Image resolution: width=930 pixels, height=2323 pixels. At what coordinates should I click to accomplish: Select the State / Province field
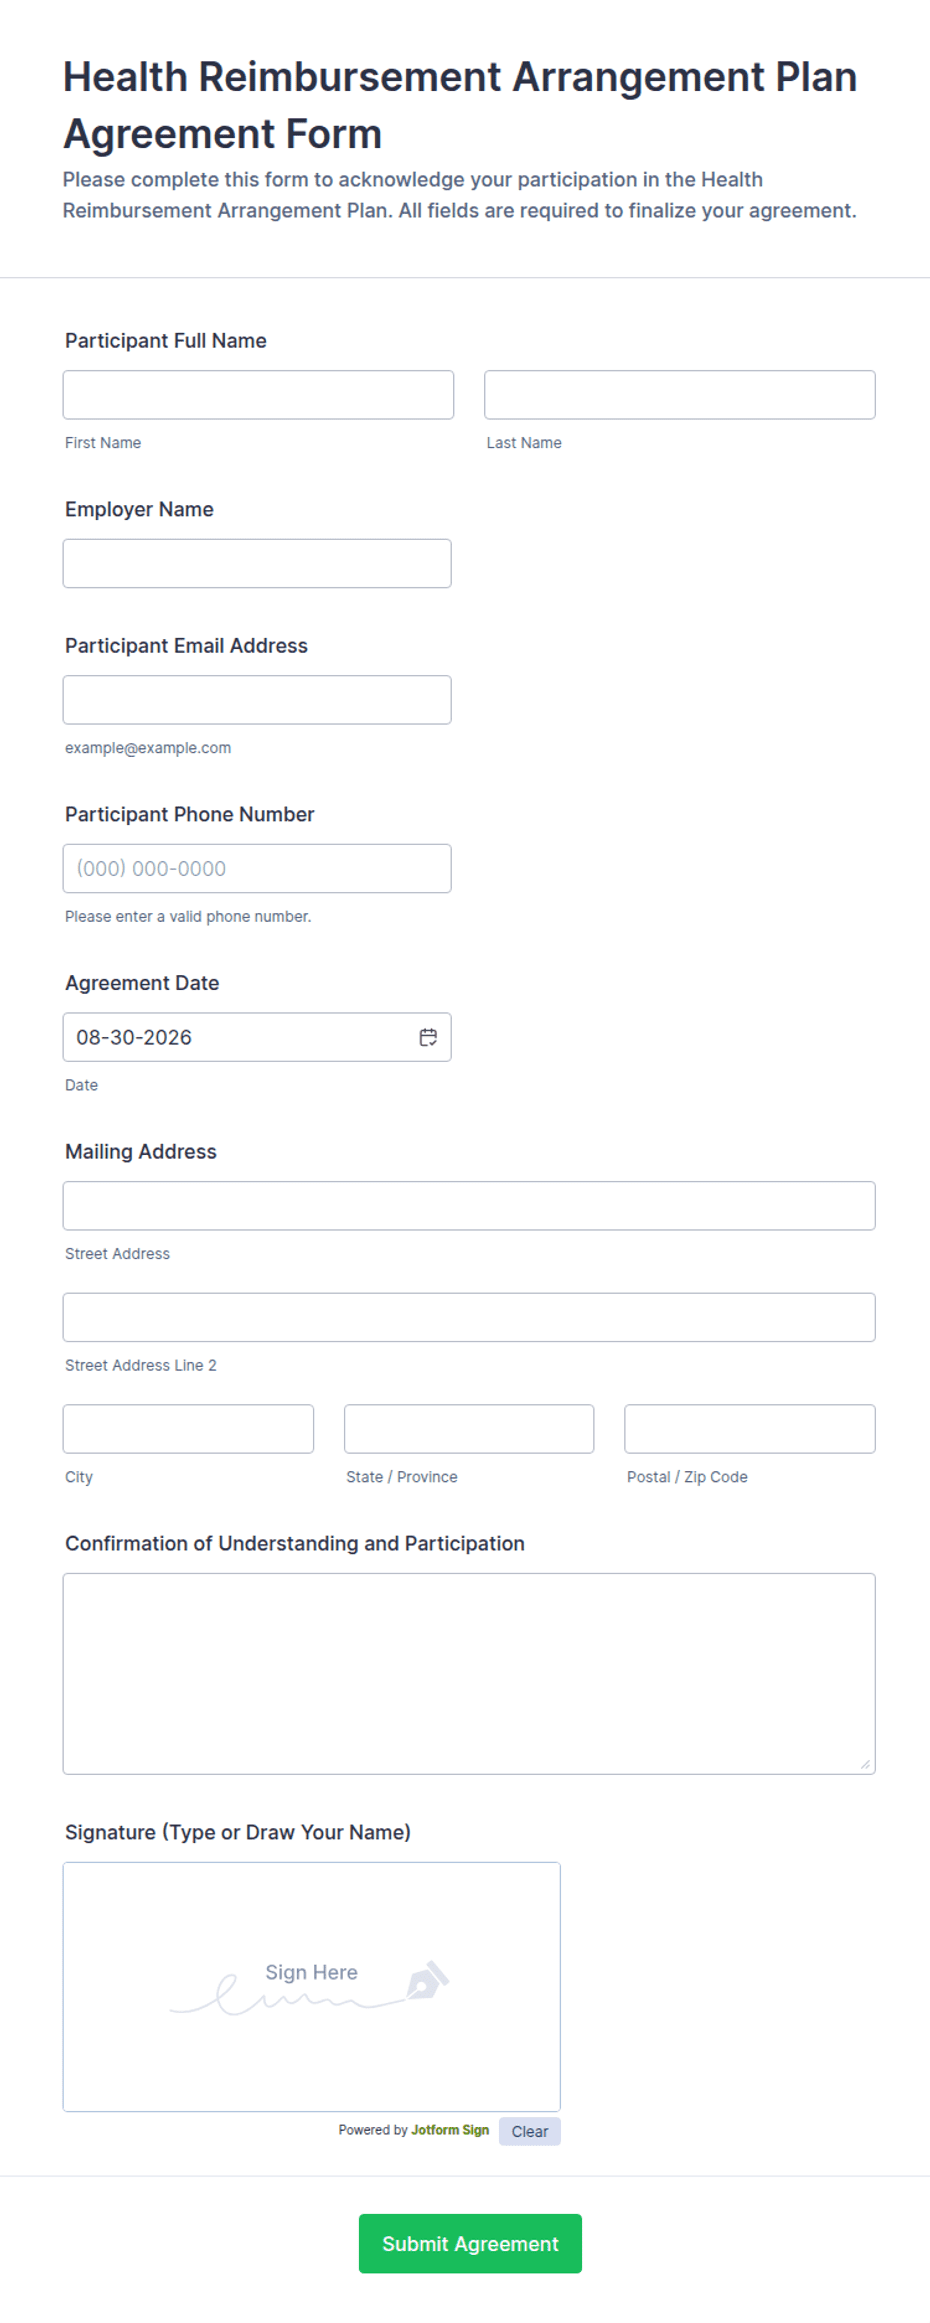pyautogui.click(x=469, y=1429)
